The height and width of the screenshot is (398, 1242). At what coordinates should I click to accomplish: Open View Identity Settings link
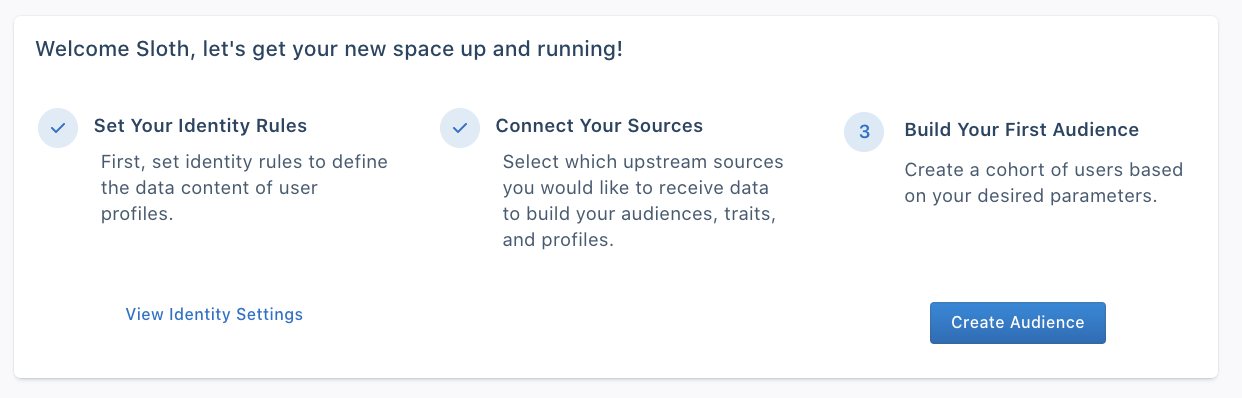(x=214, y=314)
